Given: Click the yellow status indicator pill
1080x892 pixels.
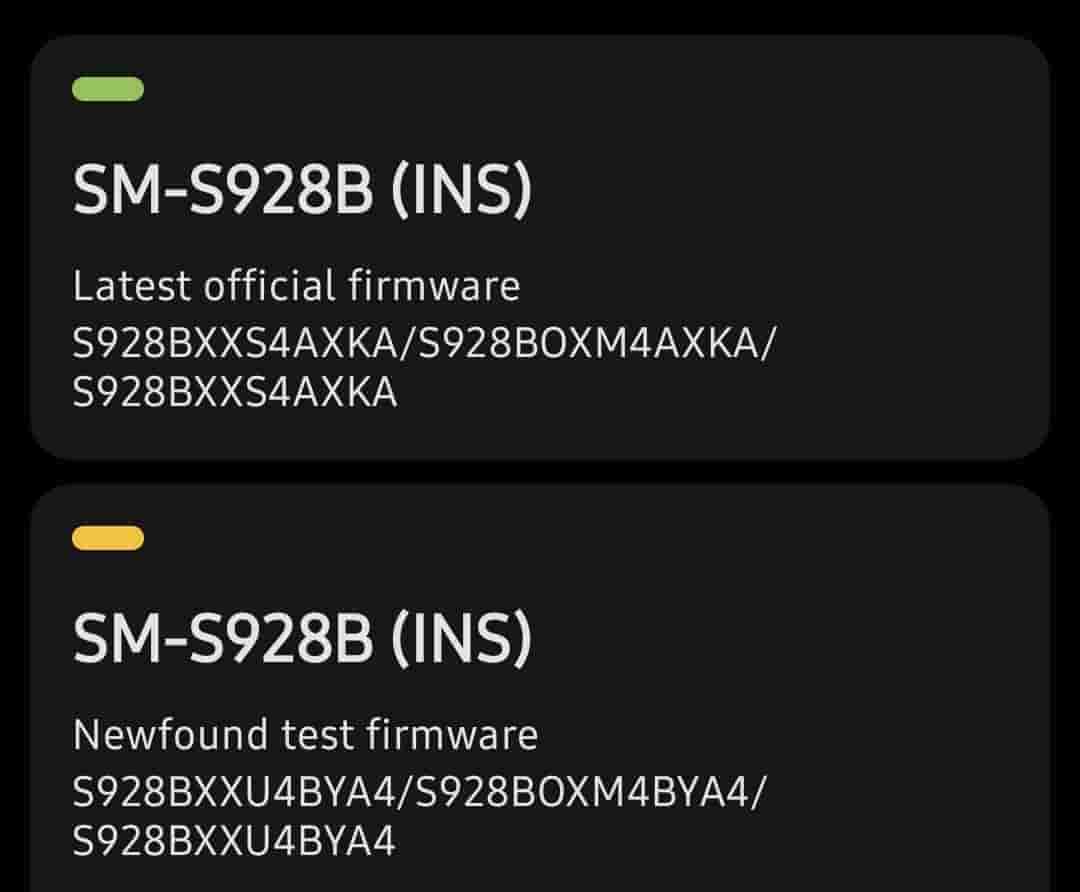Looking at the screenshot, I should 108,538.
